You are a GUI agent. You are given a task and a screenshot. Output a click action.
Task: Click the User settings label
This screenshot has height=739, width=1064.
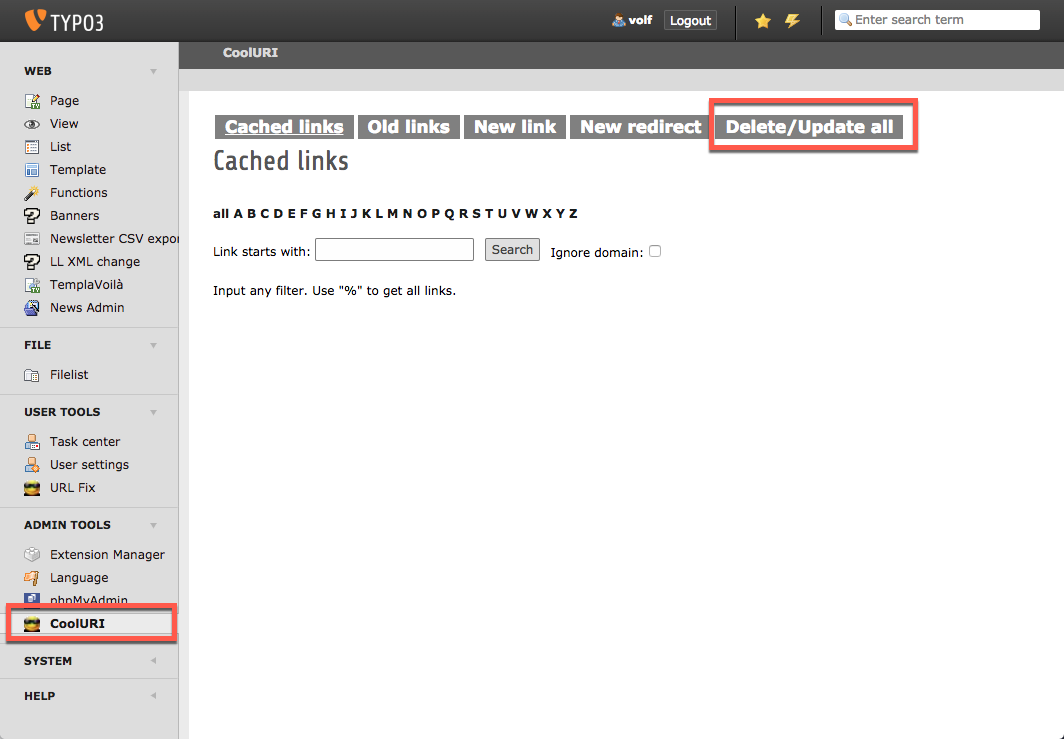coord(90,465)
